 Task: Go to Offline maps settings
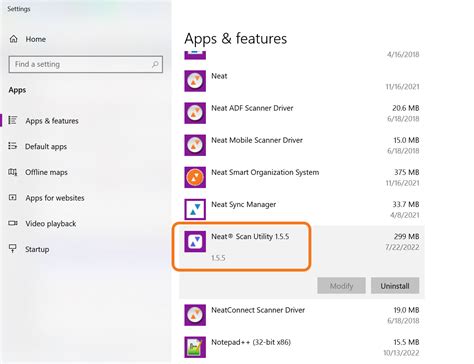pyautogui.click(x=46, y=172)
